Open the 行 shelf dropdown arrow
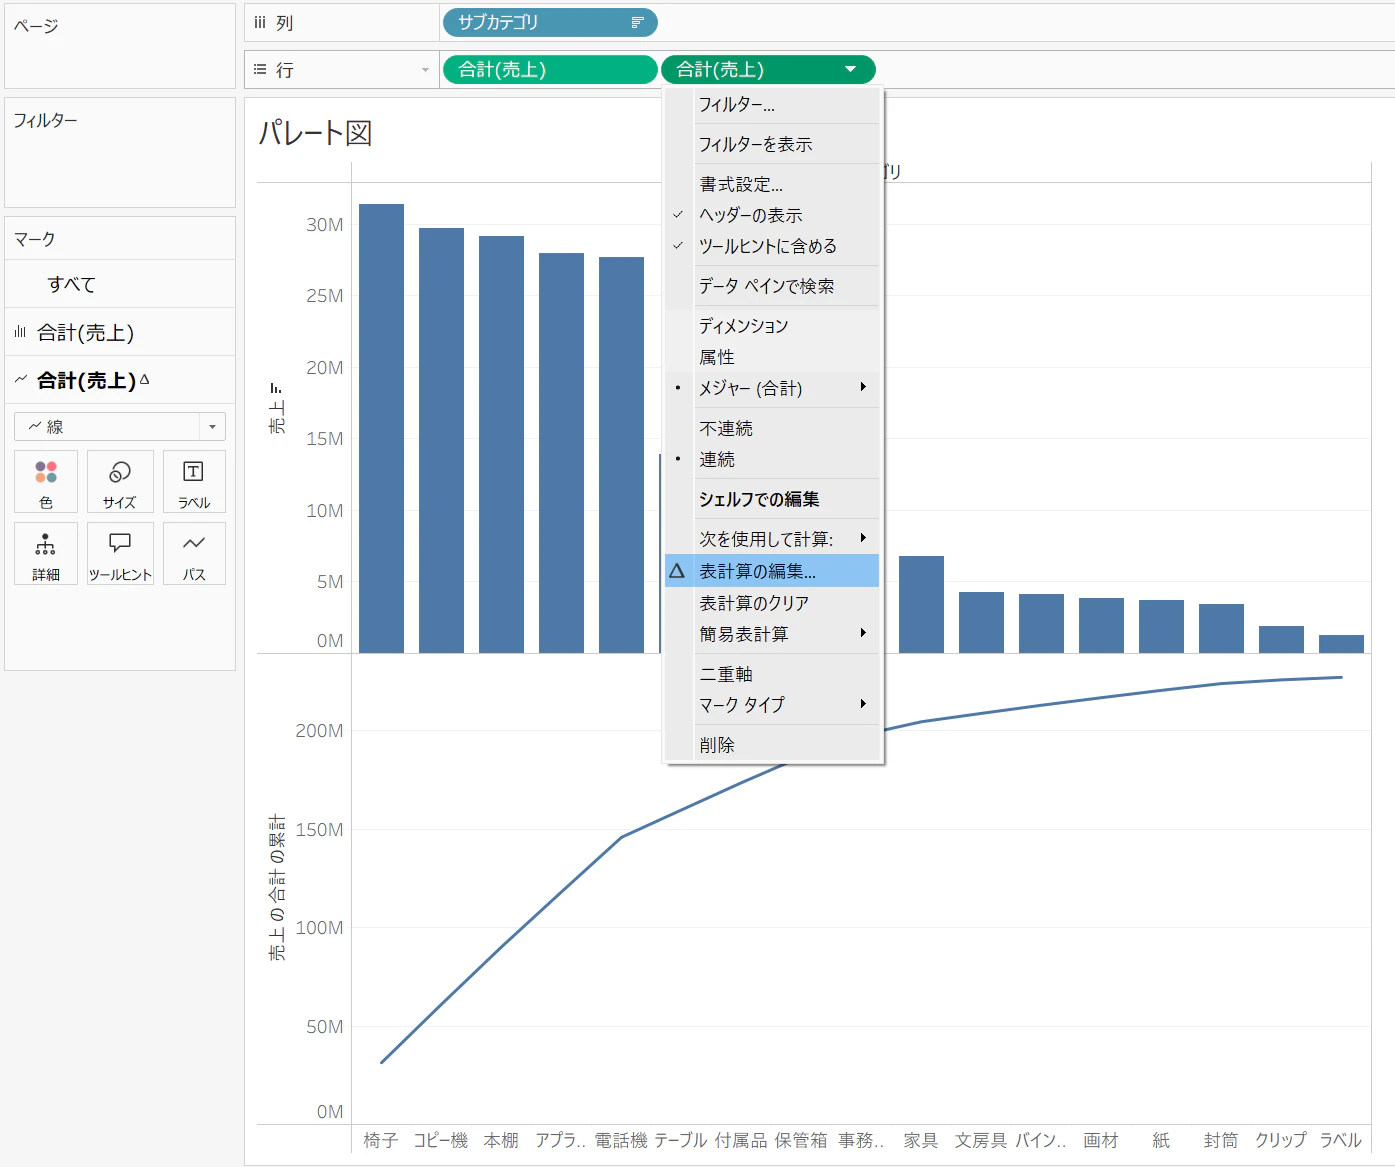 pos(425,70)
